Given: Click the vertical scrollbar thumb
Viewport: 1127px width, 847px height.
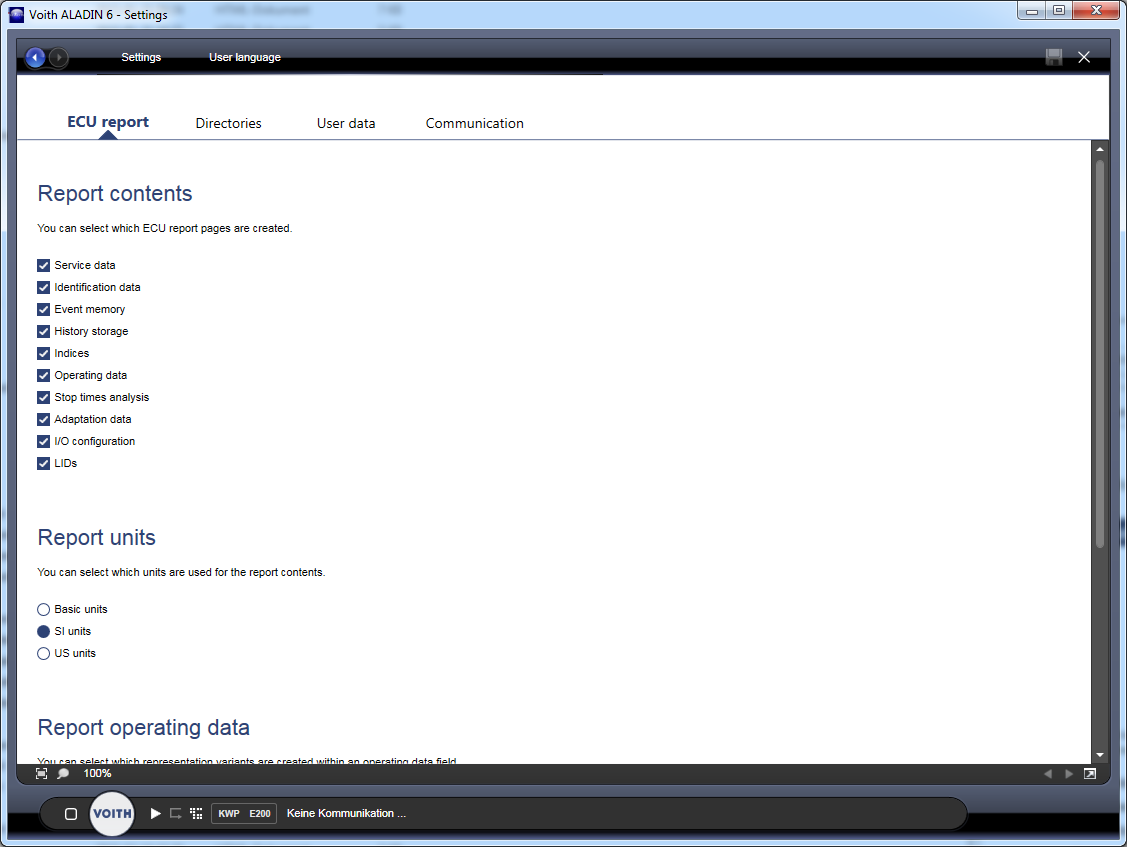Looking at the screenshot, I should [1100, 354].
